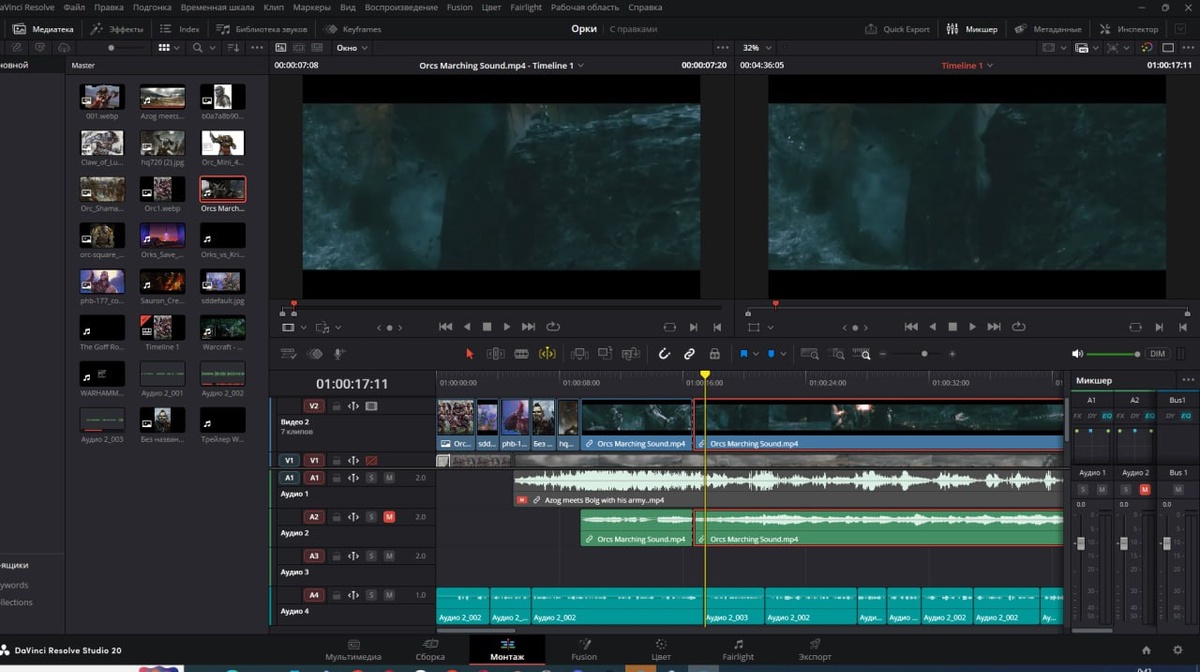Open the marker color dropdown arrow

(x=782, y=354)
